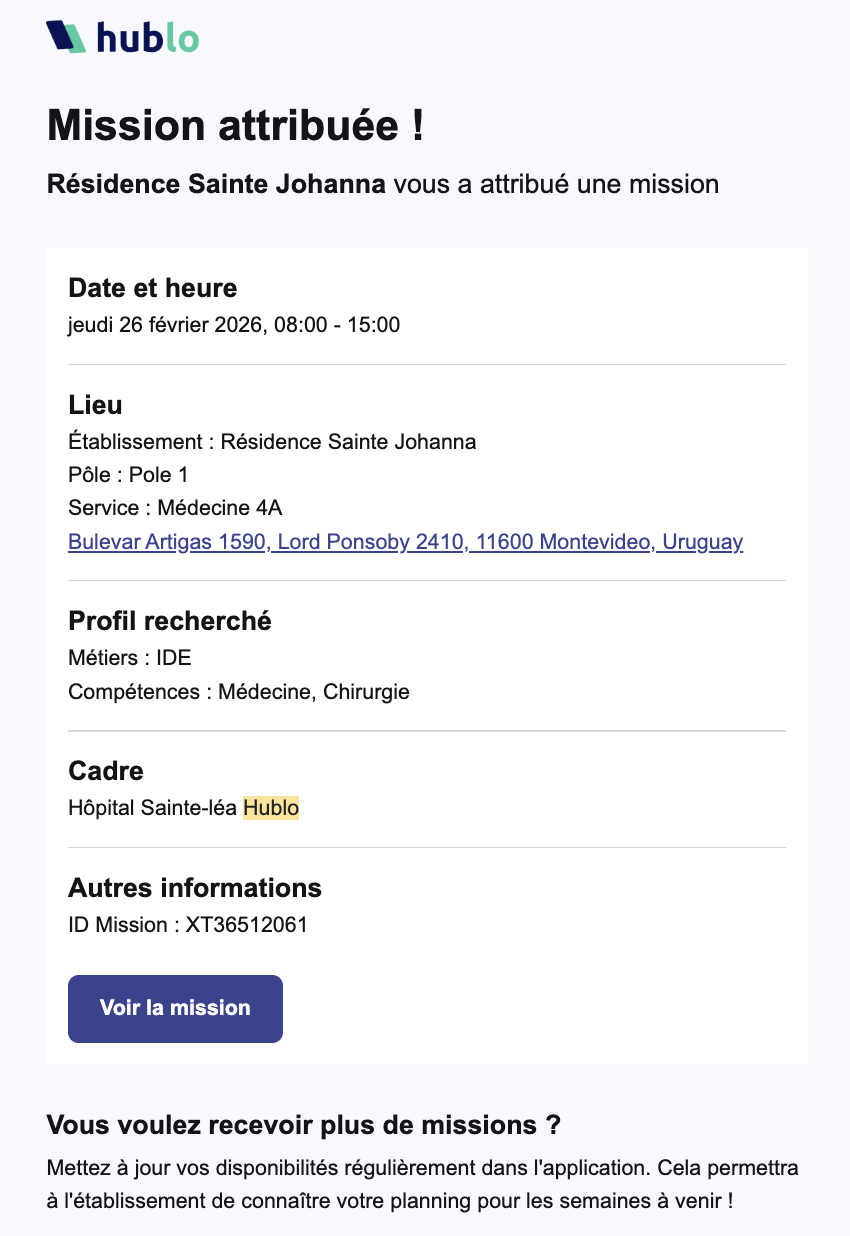850x1236 pixels.
Task: Click the Profil recherché heading
Action: 170,621
